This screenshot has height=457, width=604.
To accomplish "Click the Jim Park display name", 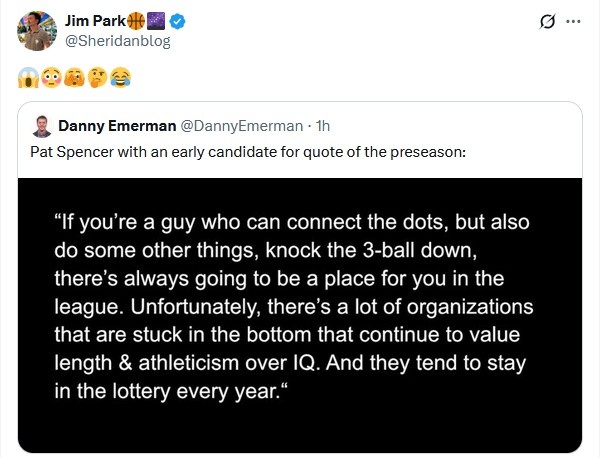I will [x=94, y=21].
